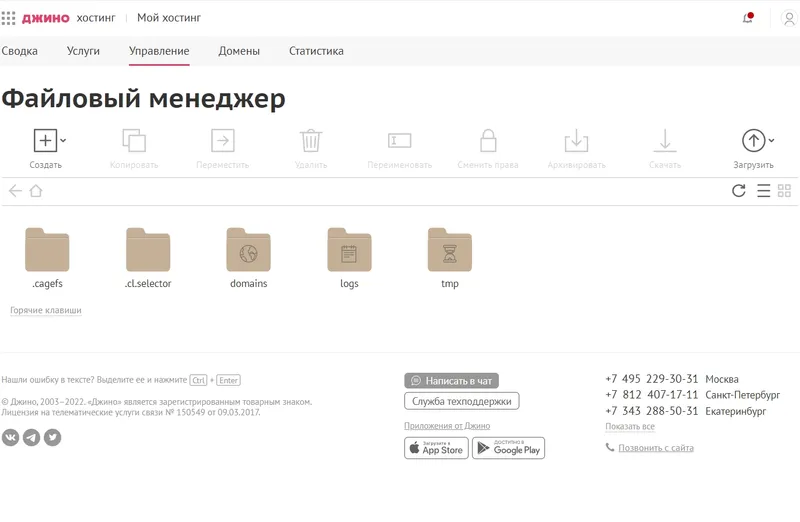Click the Создать plus icon

(x=45, y=140)
